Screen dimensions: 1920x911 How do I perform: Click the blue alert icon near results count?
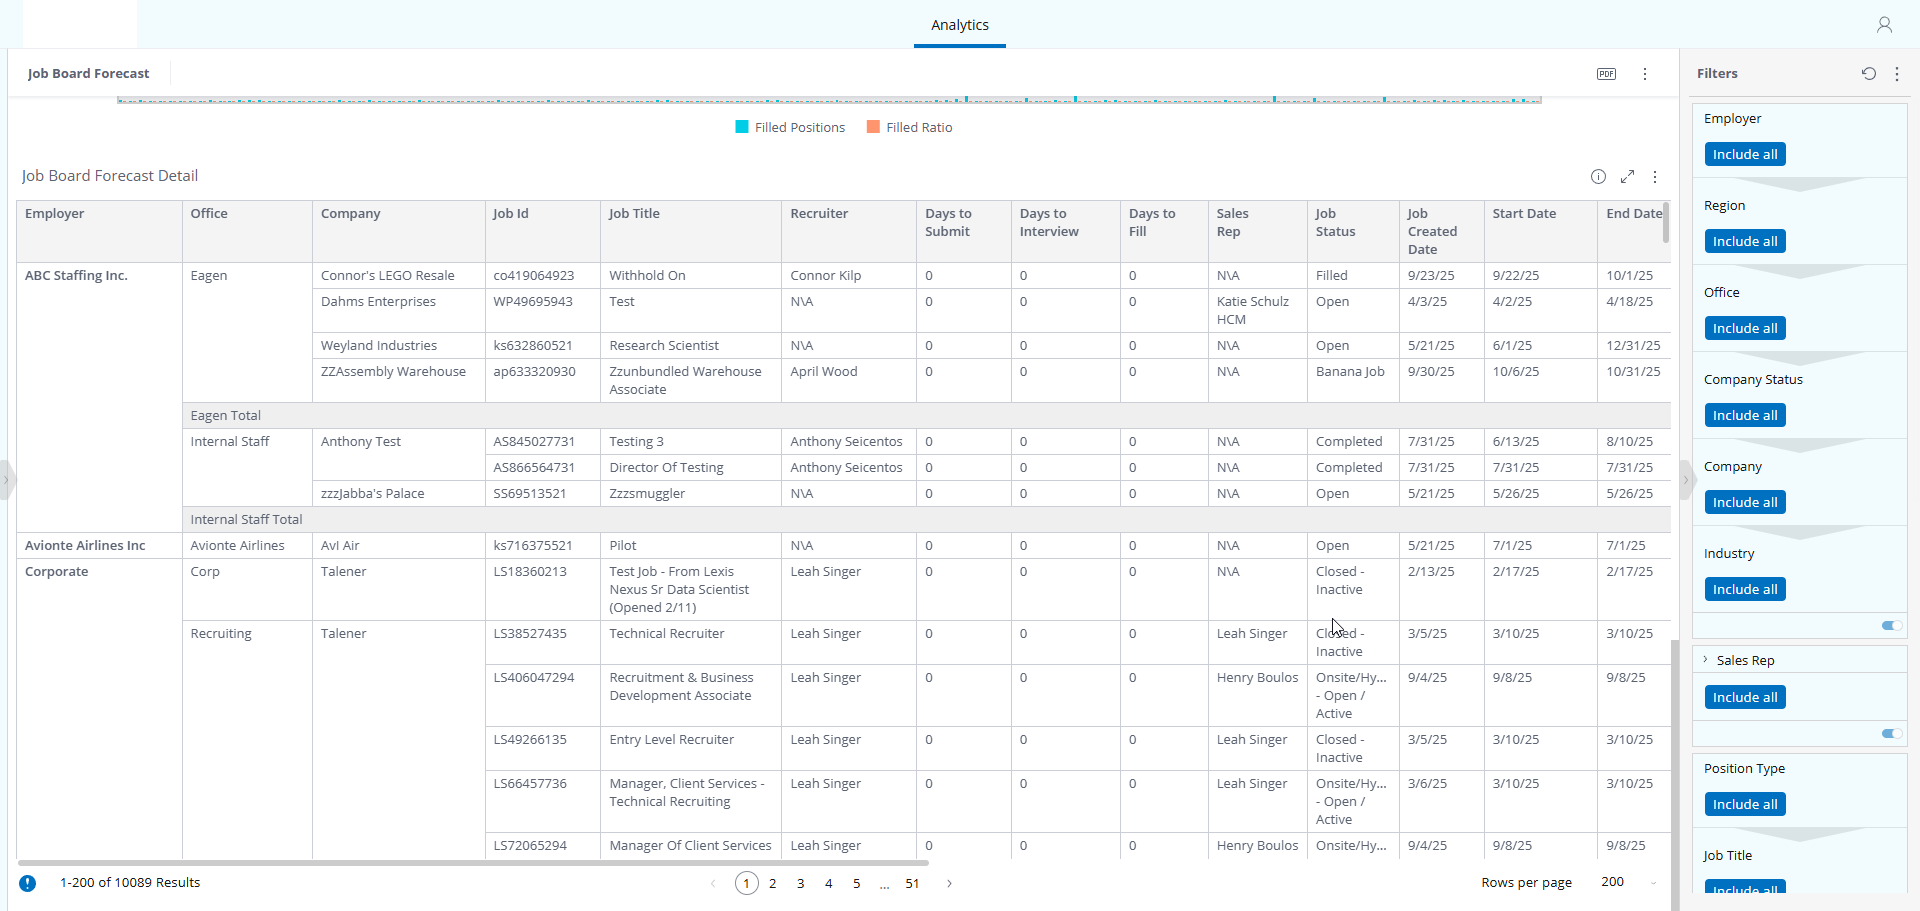28,883
